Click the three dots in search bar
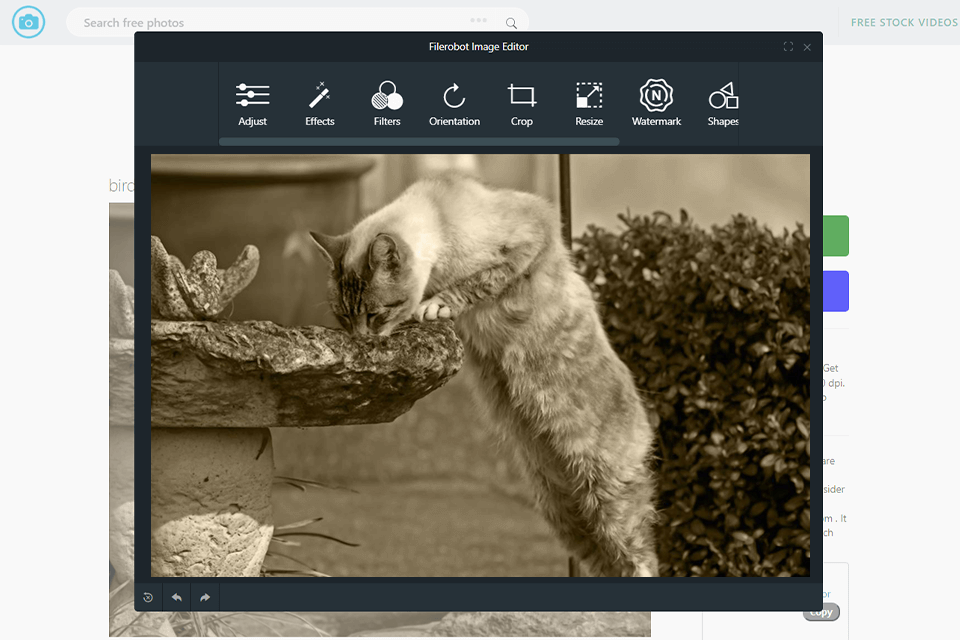Screen dimensions: 960x640 478,20
